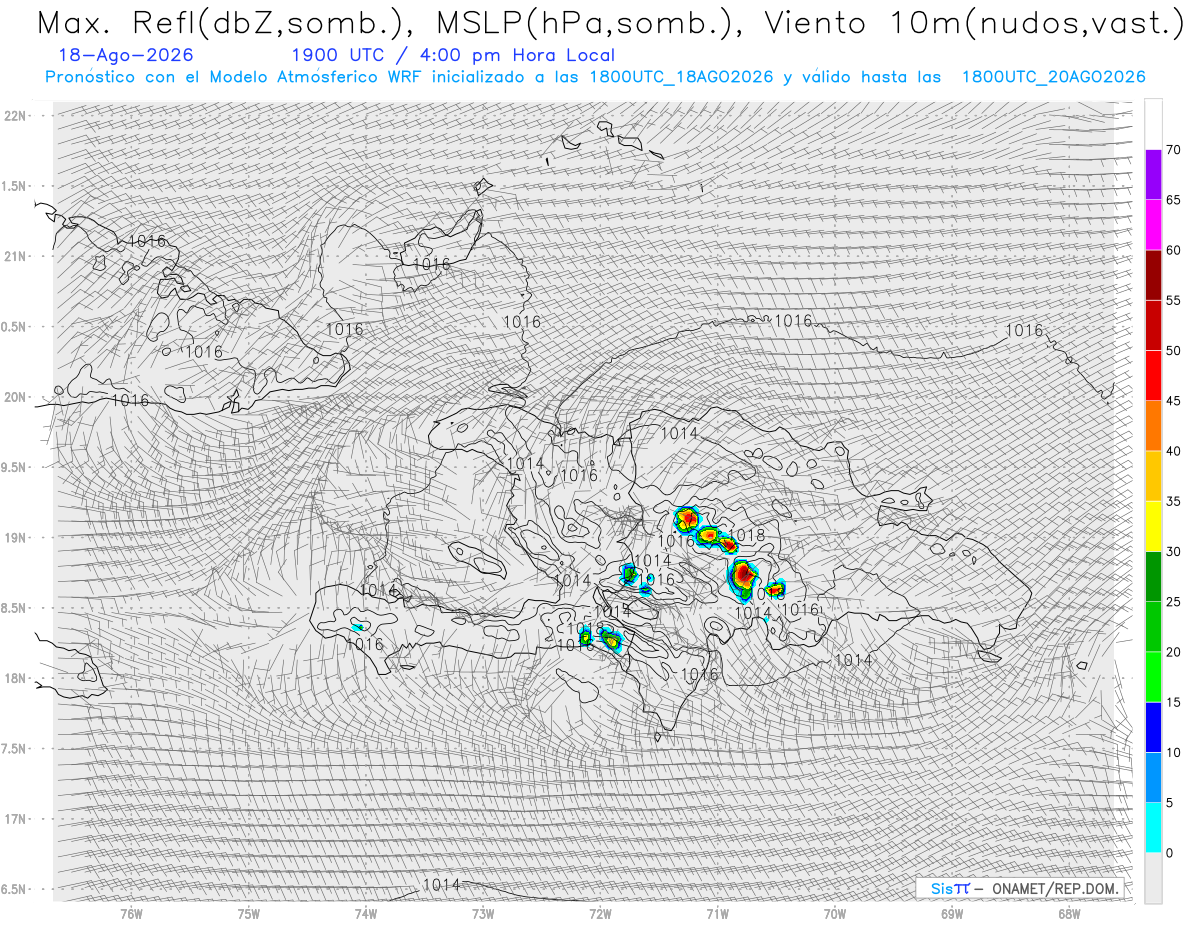Click the "21N" latitude label
1200x927 pixels.
tap(15, 256)
